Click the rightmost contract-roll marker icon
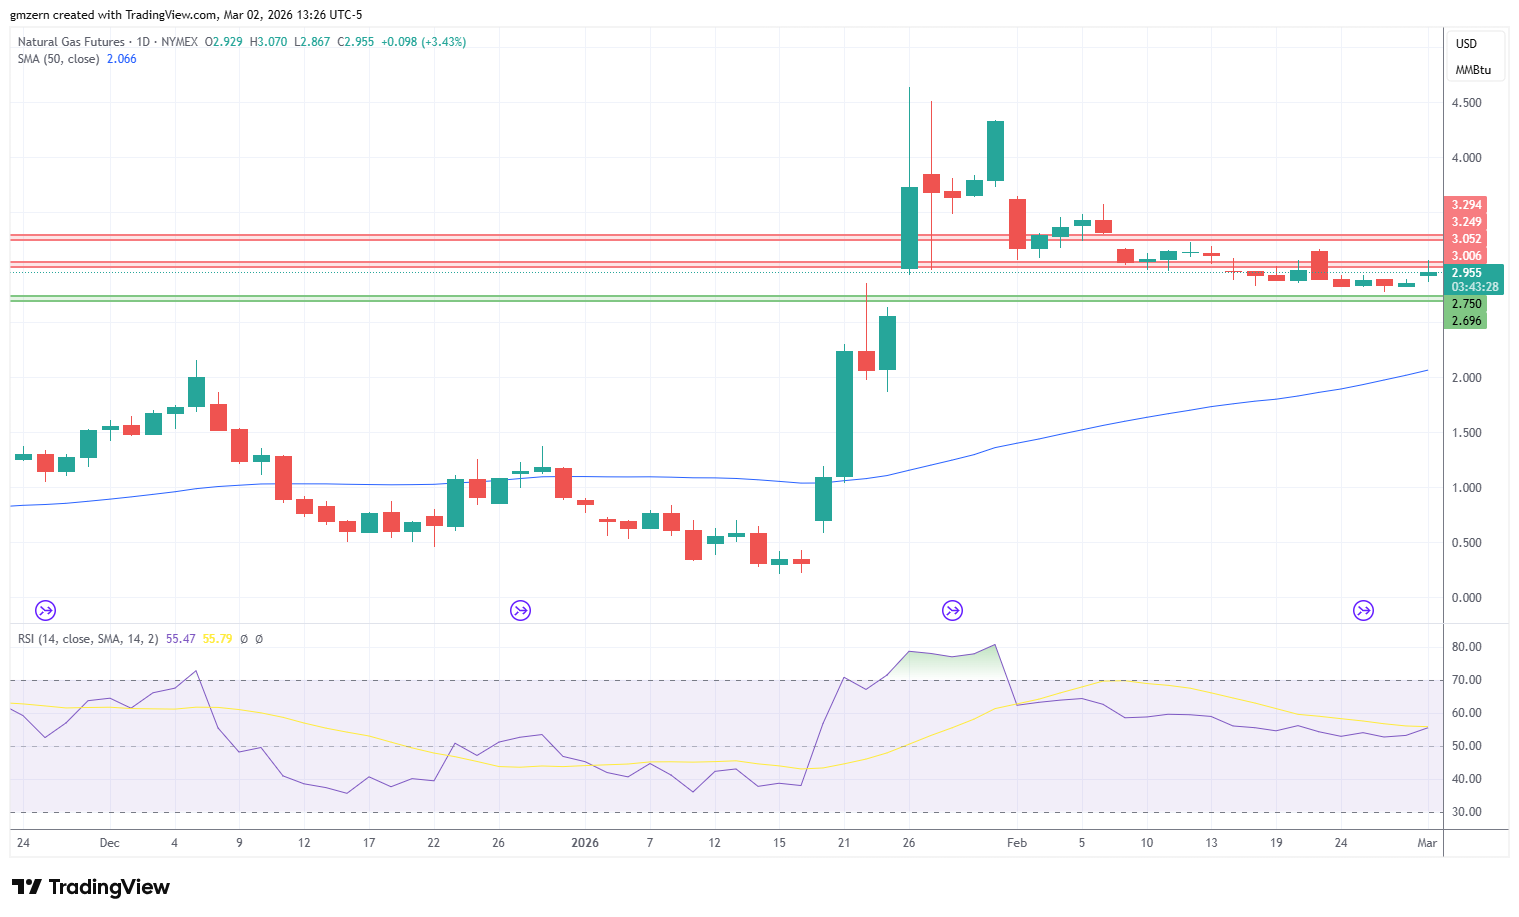This screenshot has width=1519, height=917. point(1363,610)
